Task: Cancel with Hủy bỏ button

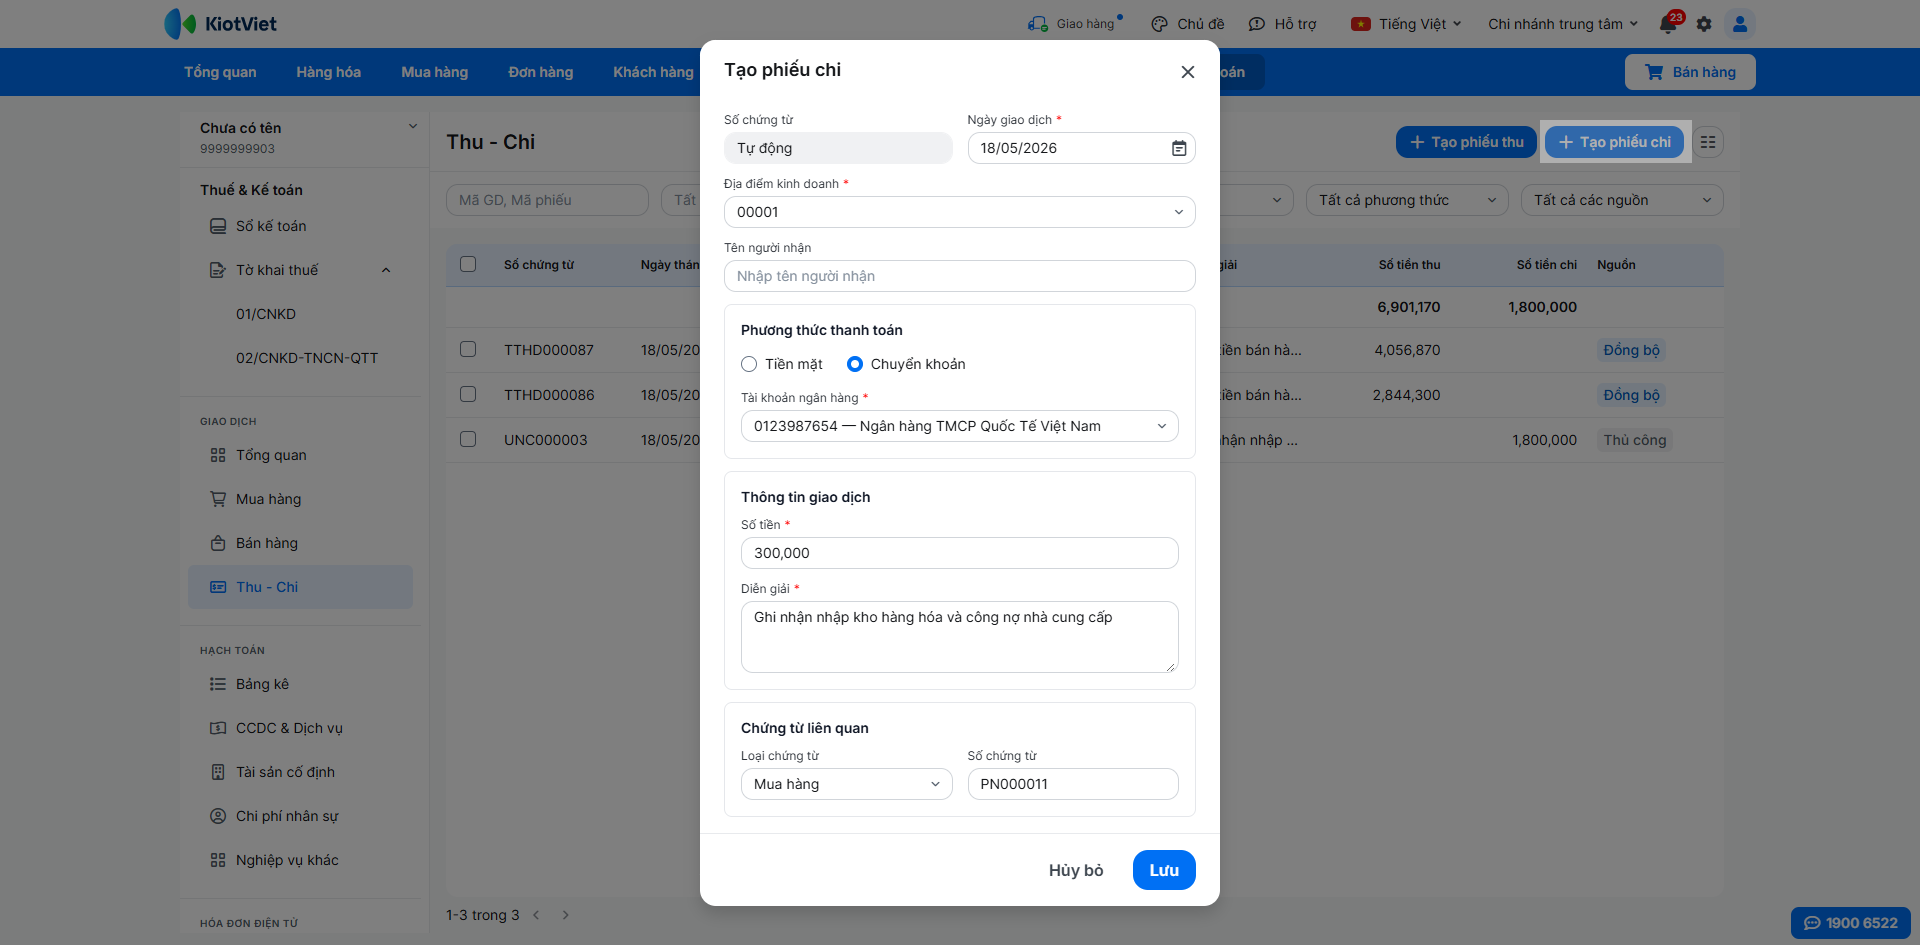Action: pyautogui.click(x=1076, y=870)
